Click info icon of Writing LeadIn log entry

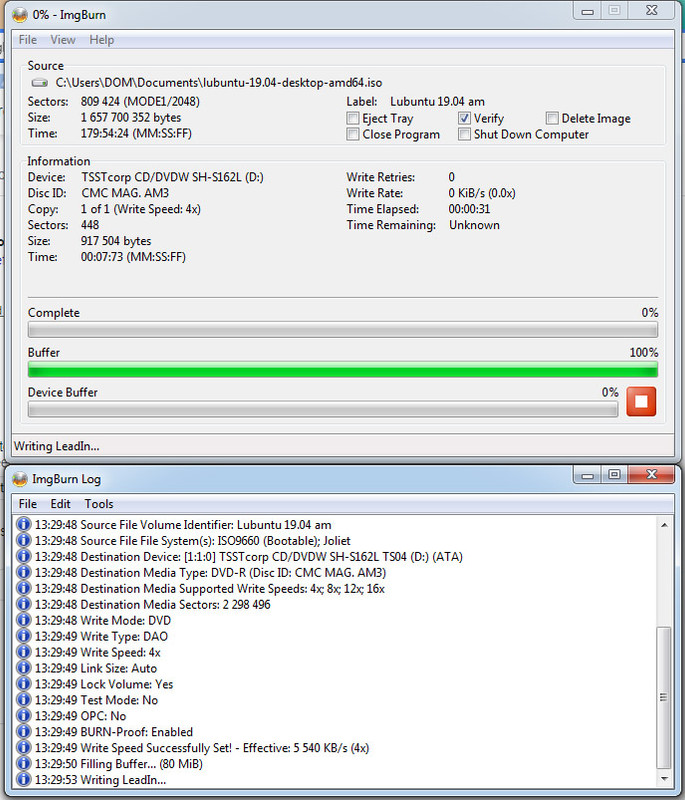[x=23, y=779]
